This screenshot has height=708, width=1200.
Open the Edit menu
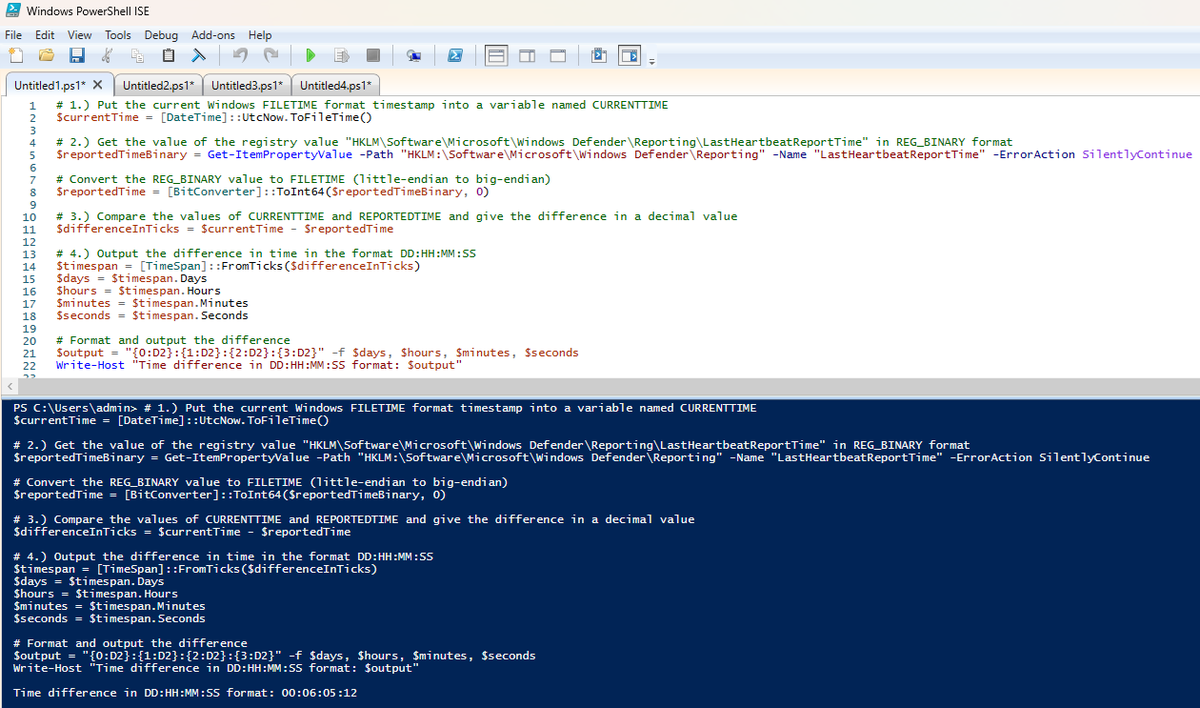point(46,35)
